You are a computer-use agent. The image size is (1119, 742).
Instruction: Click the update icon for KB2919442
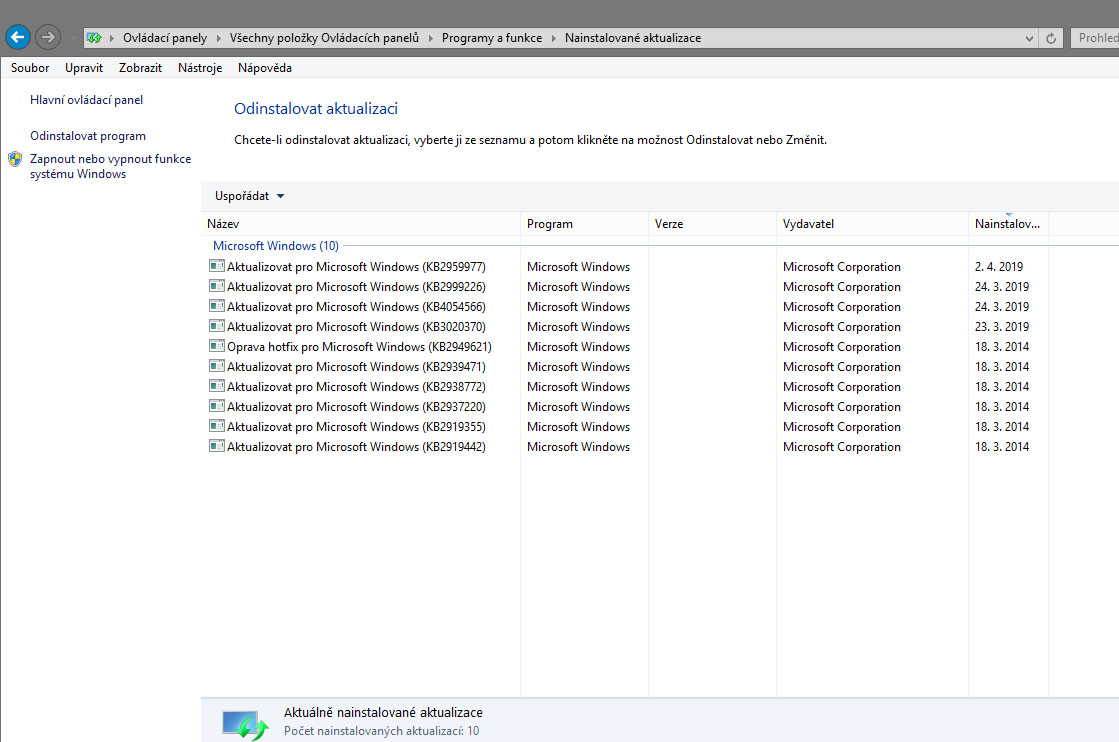[x=217, y=446]
